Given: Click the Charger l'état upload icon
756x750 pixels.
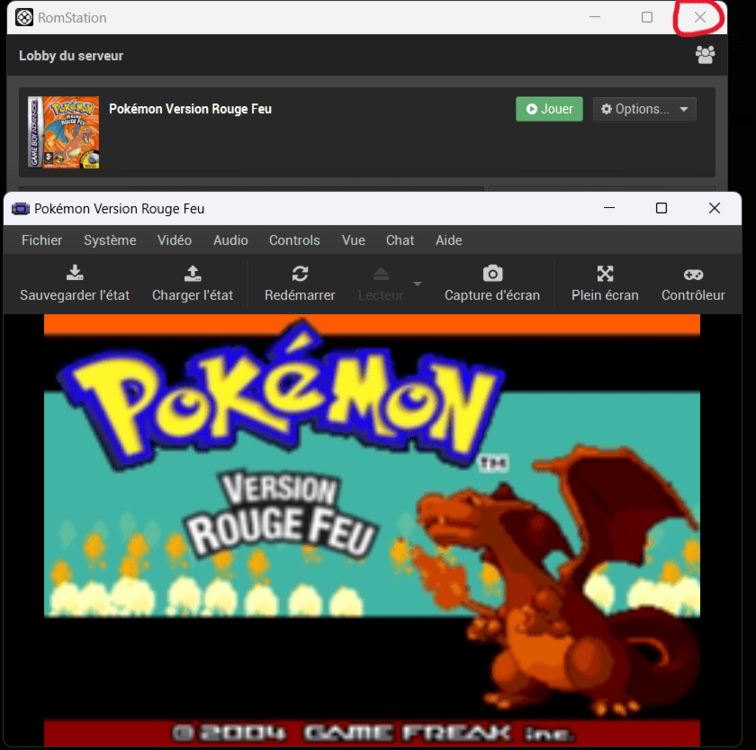Looking at the screenshot, I should coord(193,273).
